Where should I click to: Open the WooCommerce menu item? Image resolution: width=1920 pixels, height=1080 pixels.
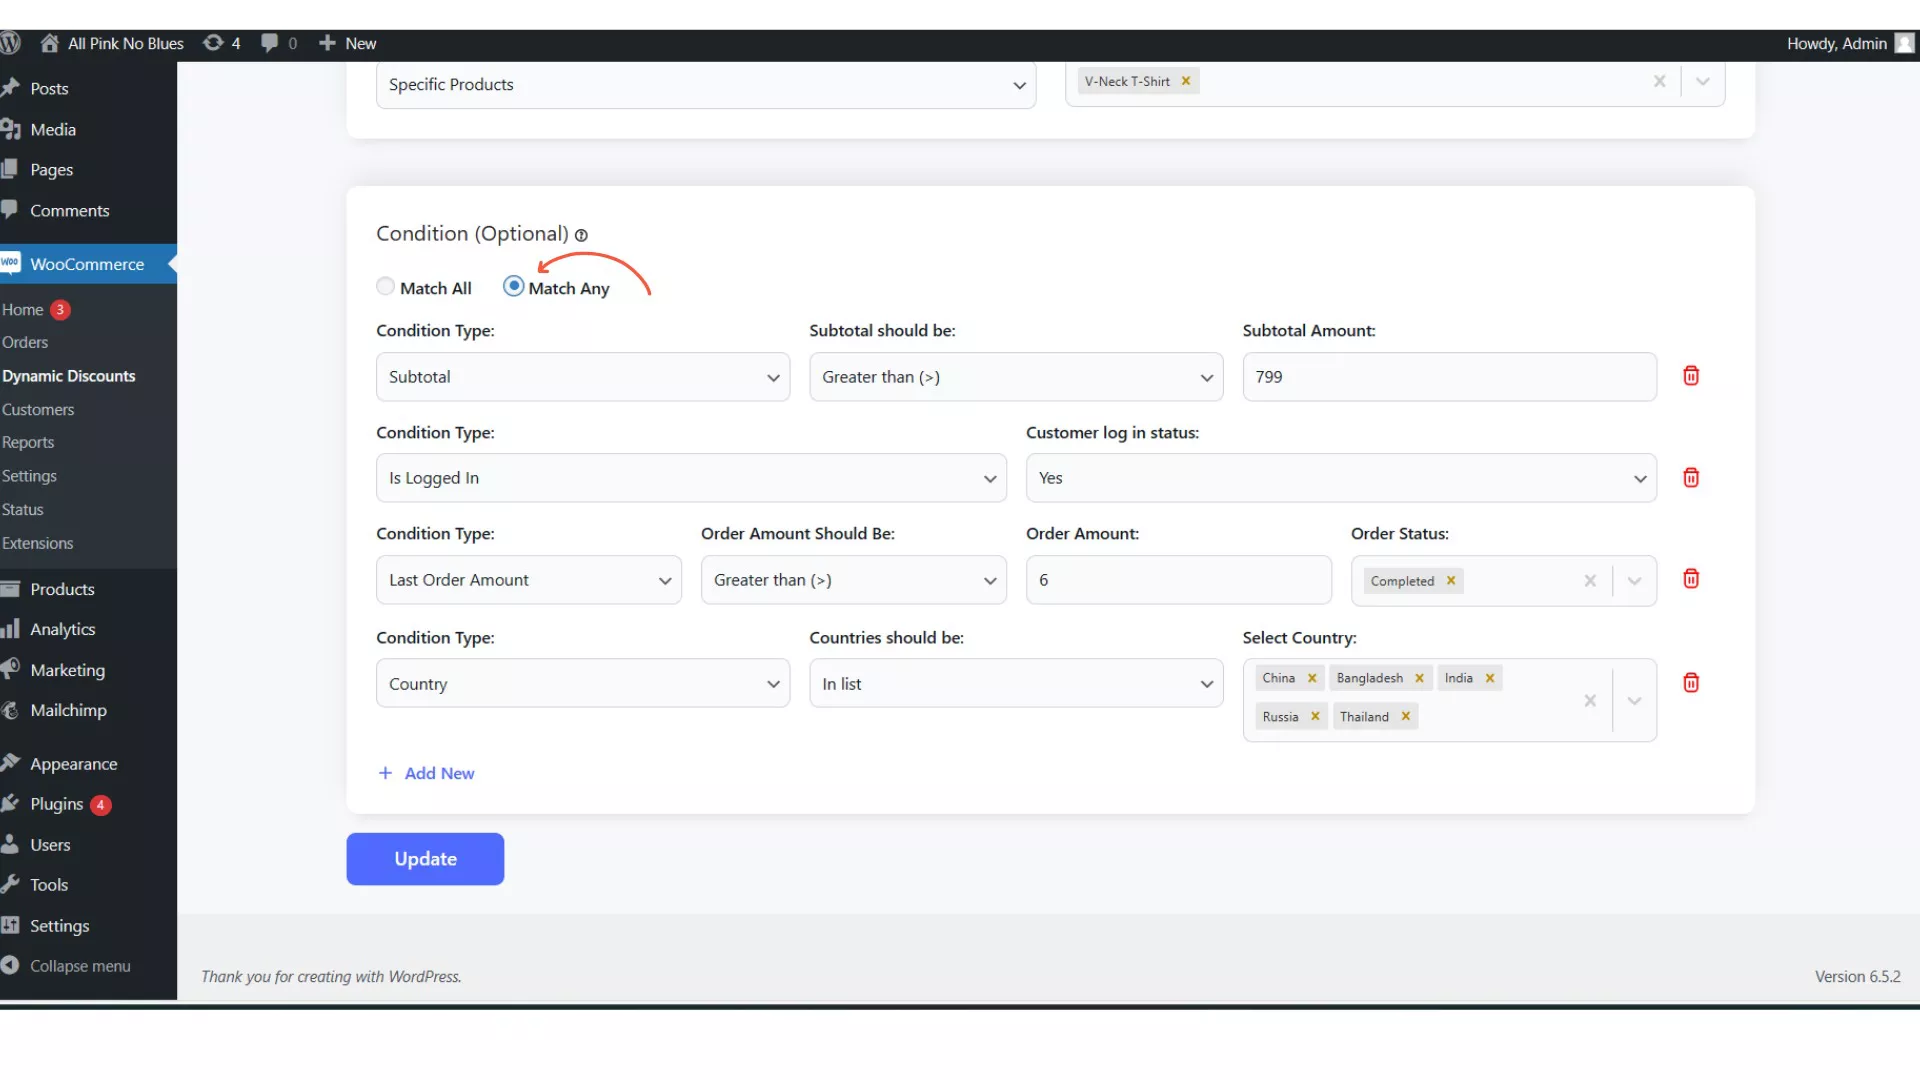(87, 264)
